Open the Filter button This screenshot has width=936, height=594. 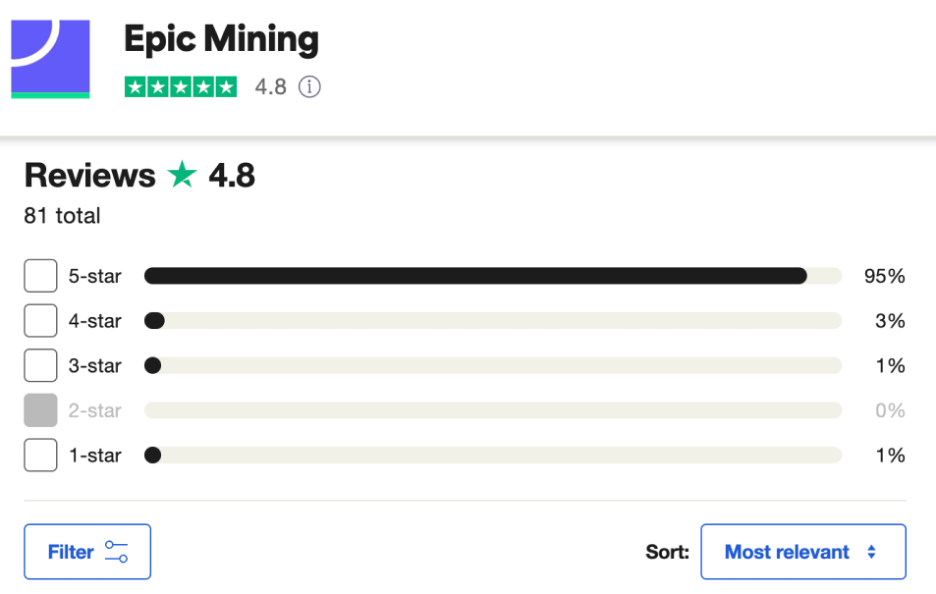tap(87, 552)
